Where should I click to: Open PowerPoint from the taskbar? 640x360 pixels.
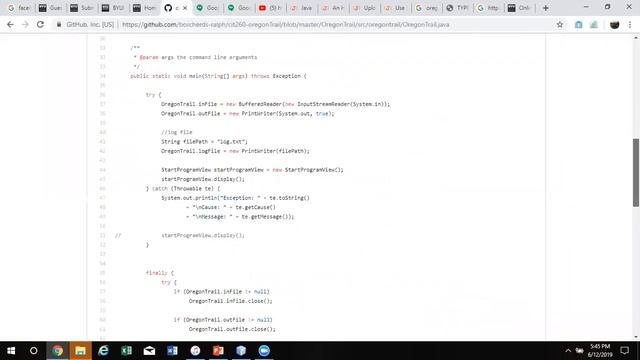(x=218, y=351)
